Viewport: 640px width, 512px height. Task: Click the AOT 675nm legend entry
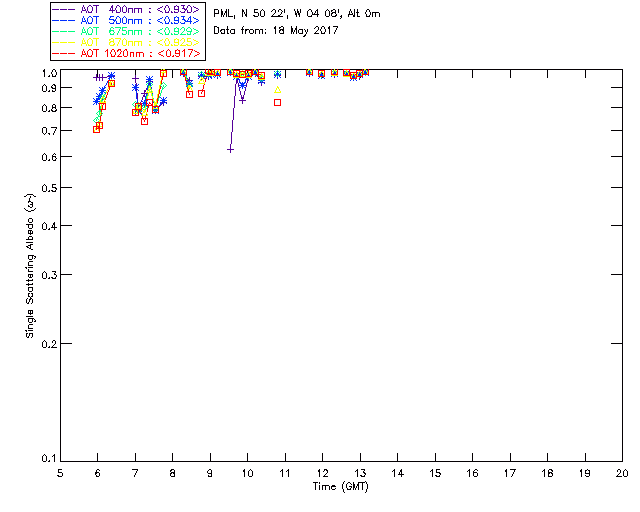[126, 31]
